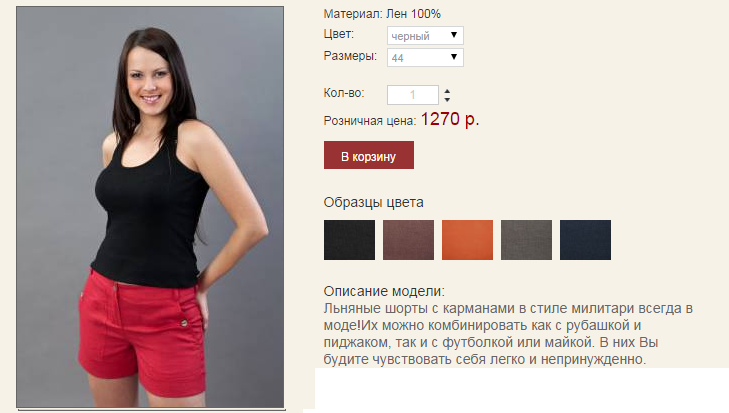Viewport: 729px width, 413px height.
Task: Click the Образцы цвета heading
Action: (373, 202)
